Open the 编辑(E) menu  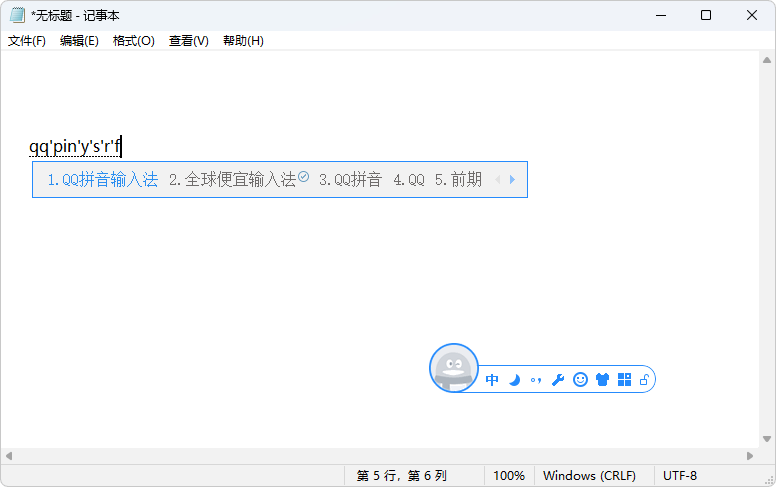point(79,41)
